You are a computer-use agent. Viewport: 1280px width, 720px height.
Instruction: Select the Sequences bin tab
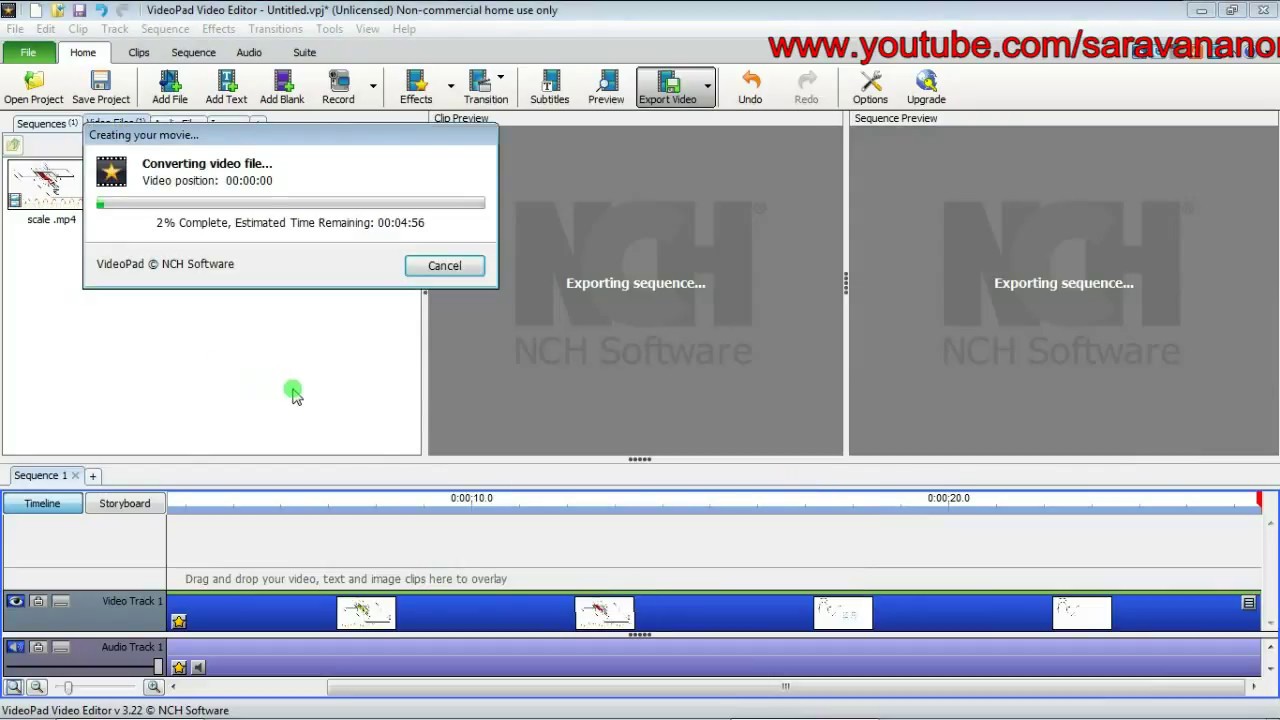pyautogui.click(x=47, y=123)
